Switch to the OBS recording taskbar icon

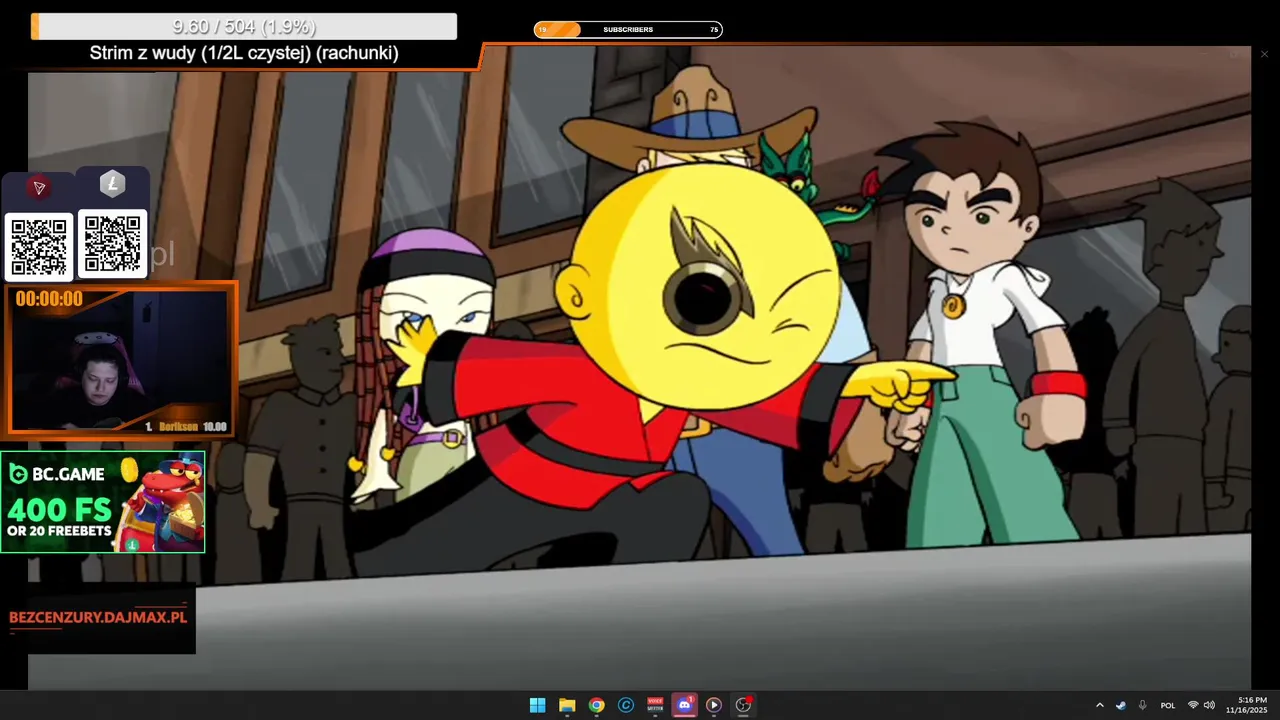pyautogui.click(x=743, y=705)
